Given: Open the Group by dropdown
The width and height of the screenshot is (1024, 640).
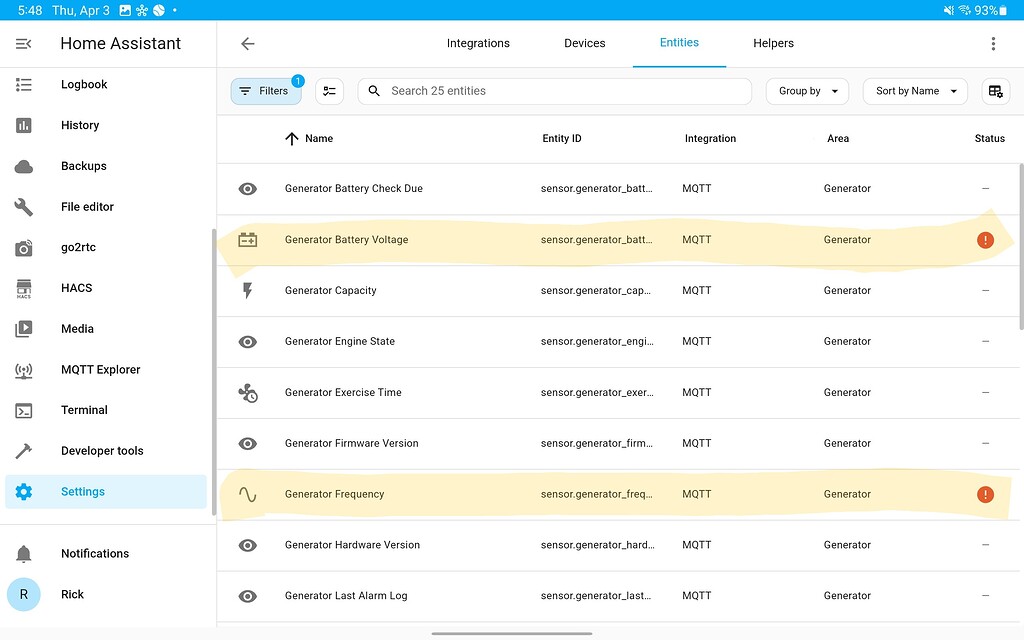Looking at the screenshot, I should [807, 90].
